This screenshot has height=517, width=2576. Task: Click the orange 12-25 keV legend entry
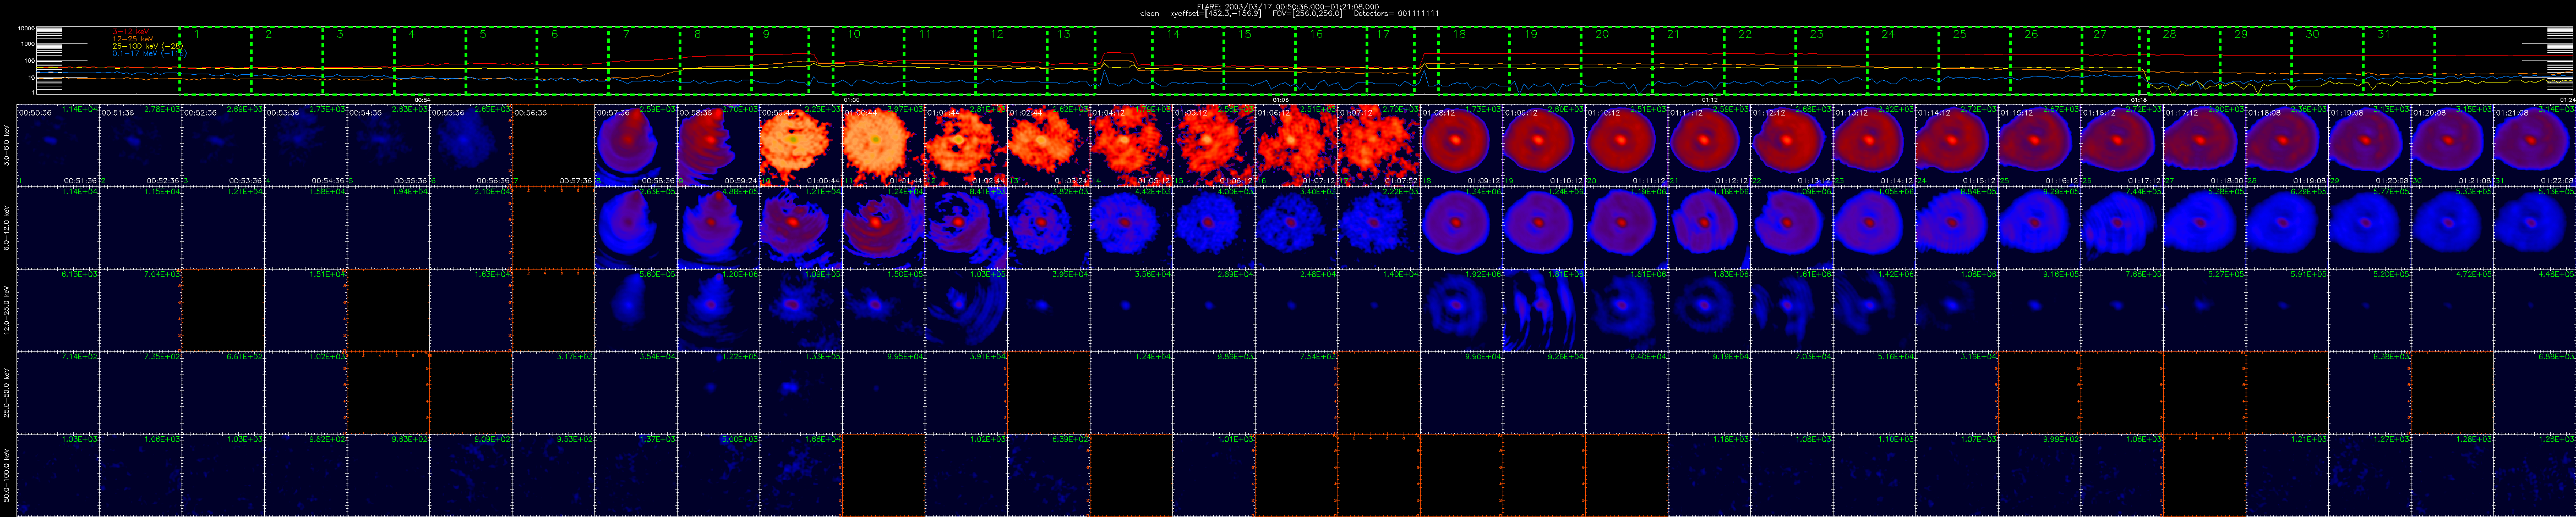coord(133,39)
